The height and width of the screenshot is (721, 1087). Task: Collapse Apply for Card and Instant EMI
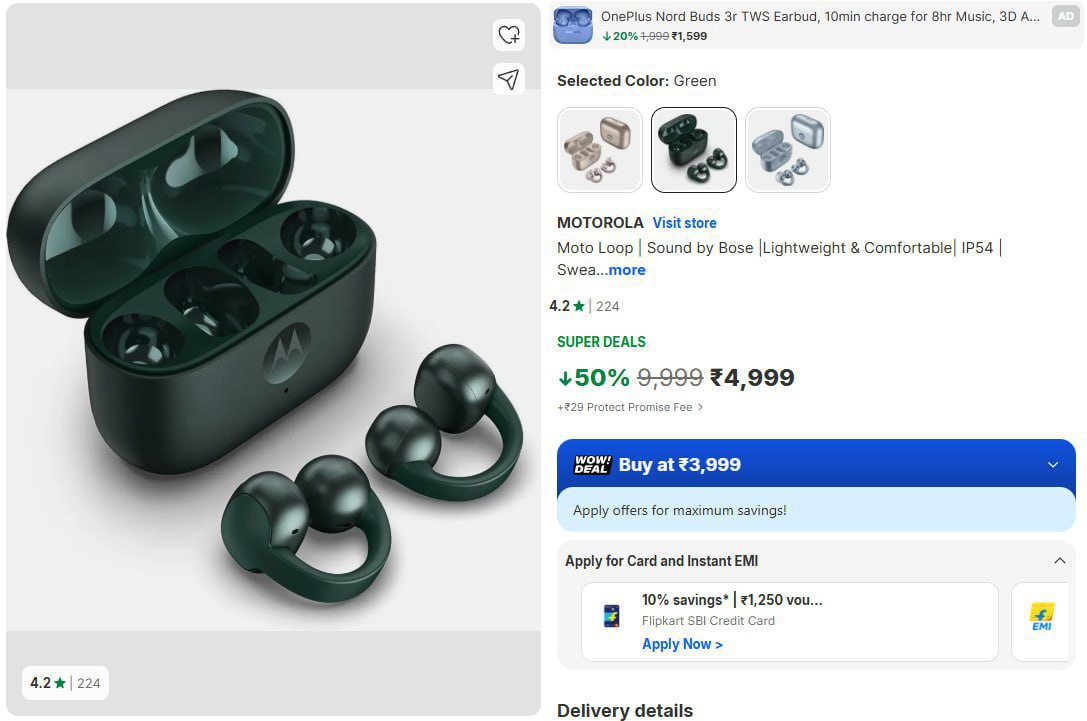[x=1059, y=560]
